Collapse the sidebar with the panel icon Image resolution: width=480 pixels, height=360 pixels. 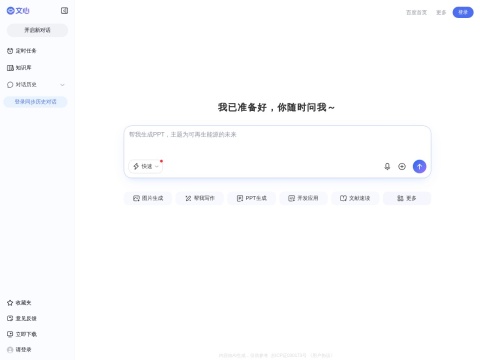64,11
